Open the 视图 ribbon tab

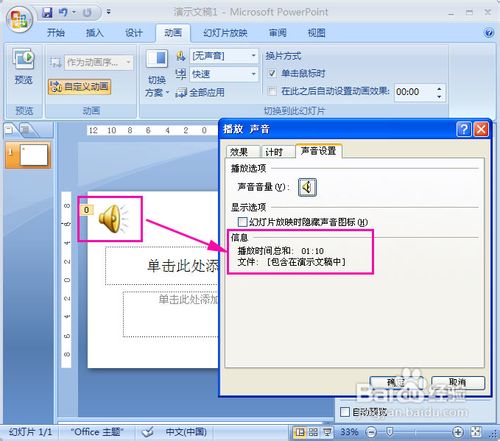316,33
